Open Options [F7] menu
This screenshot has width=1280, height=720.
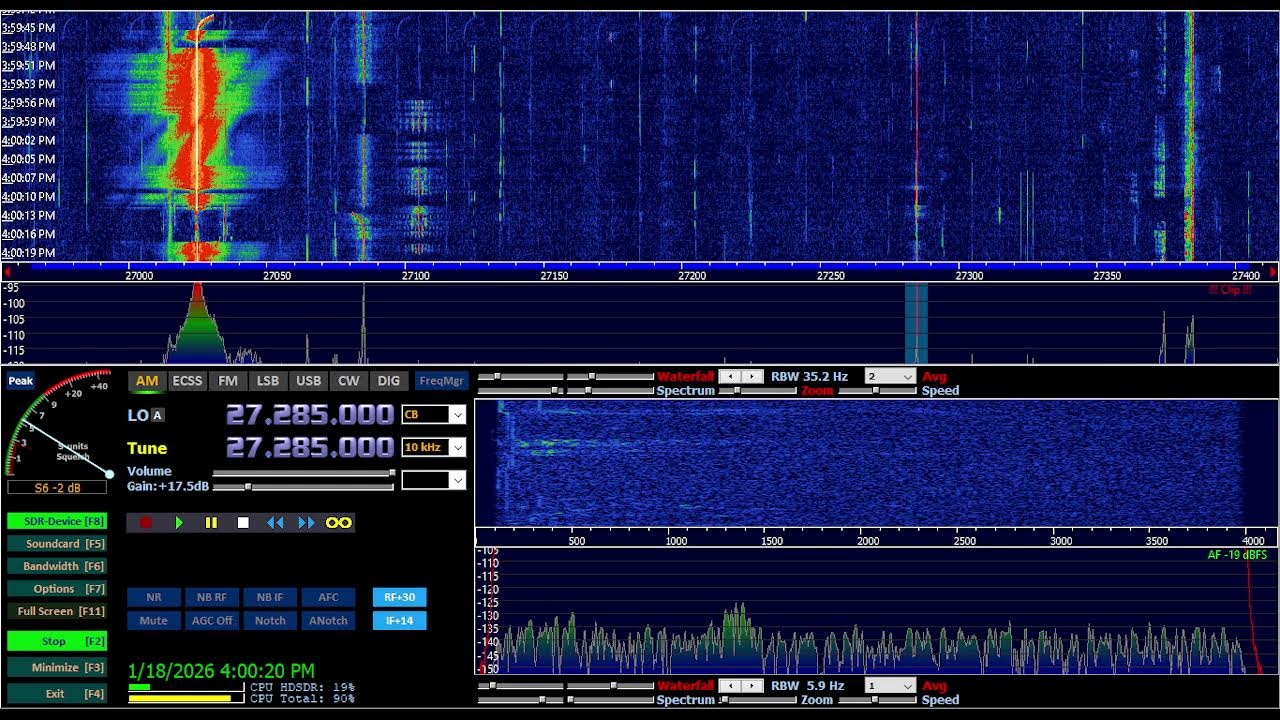pyautogui.click(x=57, y=589)
